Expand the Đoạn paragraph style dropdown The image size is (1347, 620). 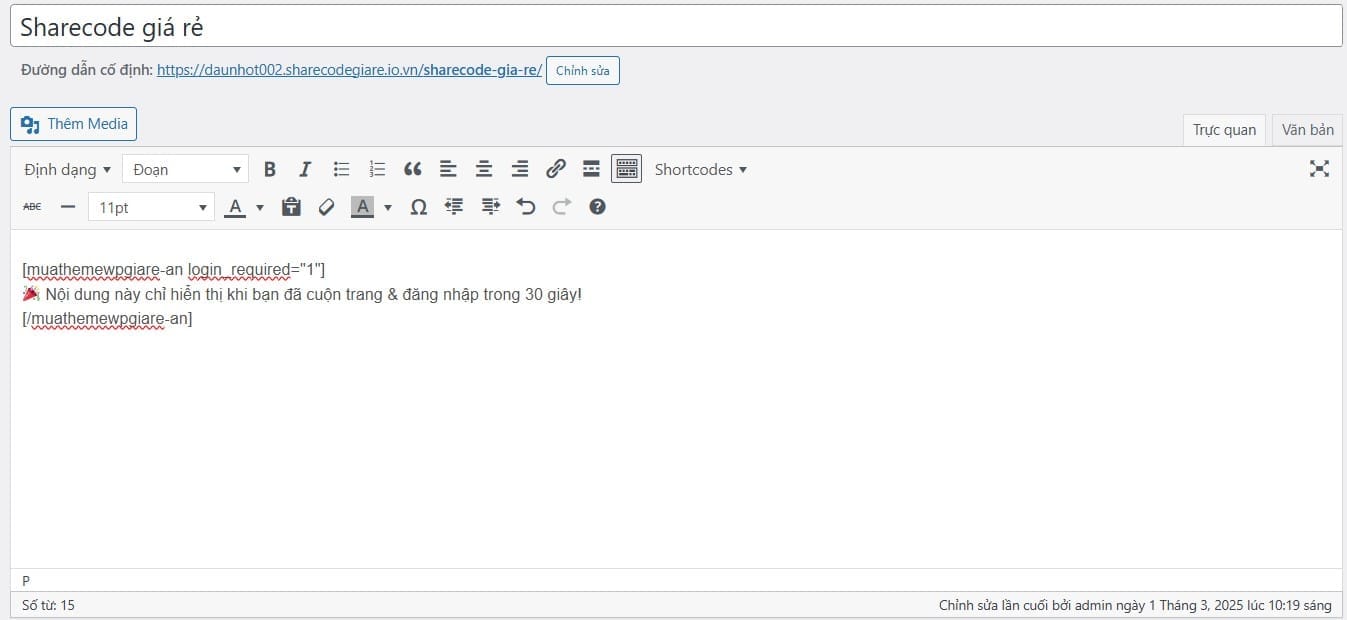(x=185, y=169)
